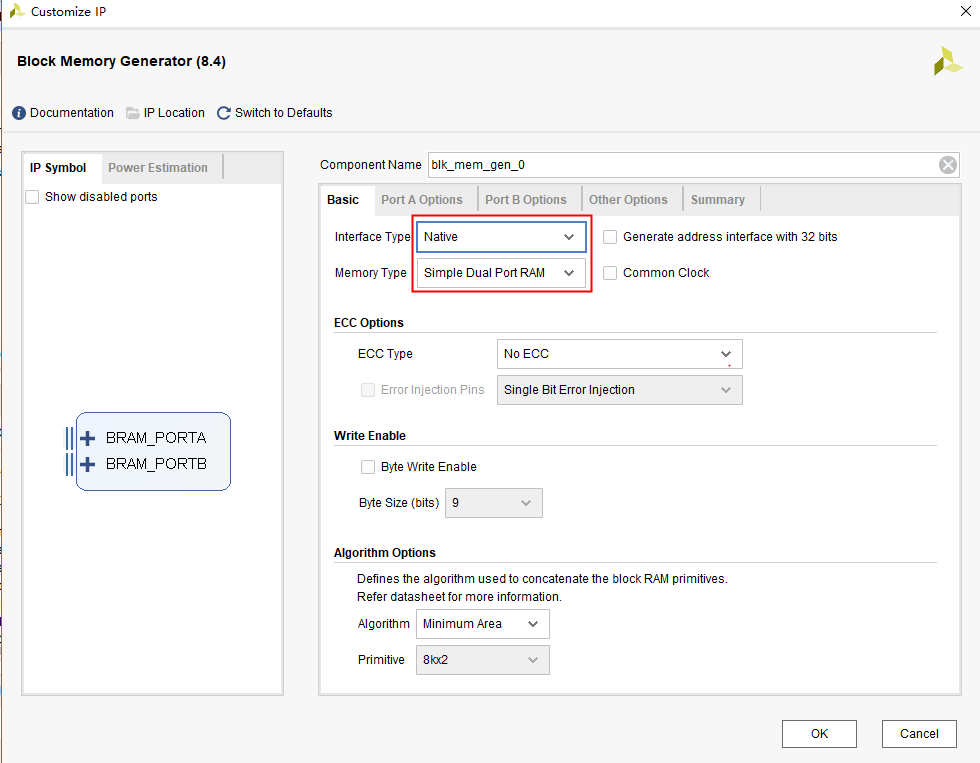
Task: Click the Switch to Defaults refresh icon
Action: (224, 113)
